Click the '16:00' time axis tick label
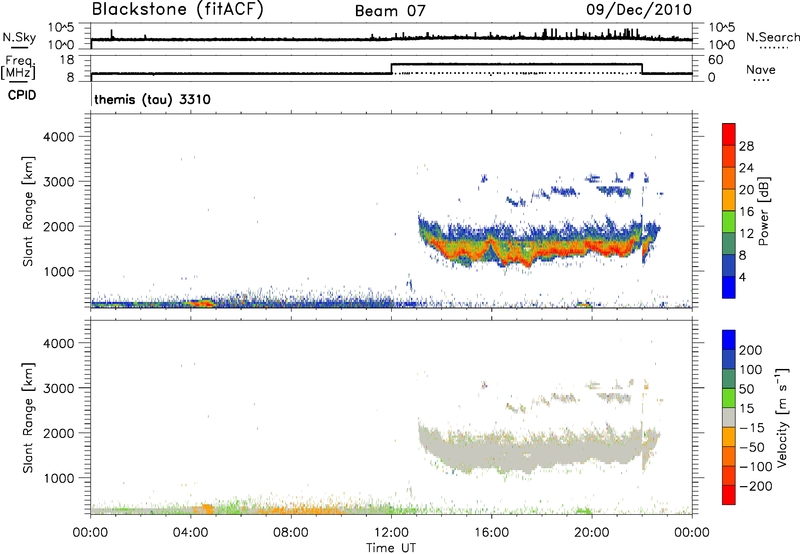Image resolution: width=800 pixels, height=554 pixels. coord(491,533)
